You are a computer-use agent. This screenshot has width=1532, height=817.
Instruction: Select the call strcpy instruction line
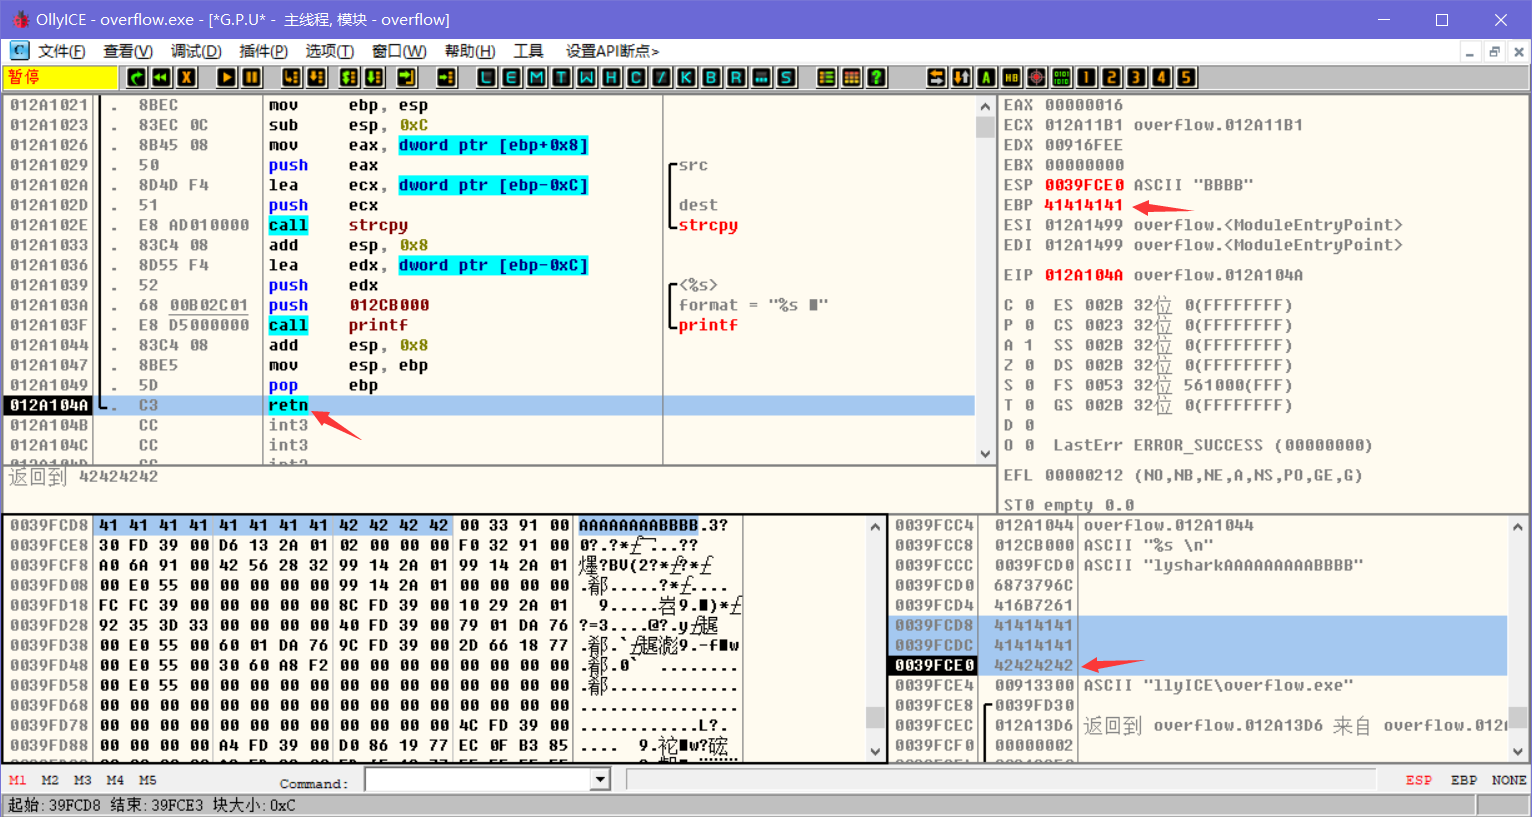(x=490, y=225)
